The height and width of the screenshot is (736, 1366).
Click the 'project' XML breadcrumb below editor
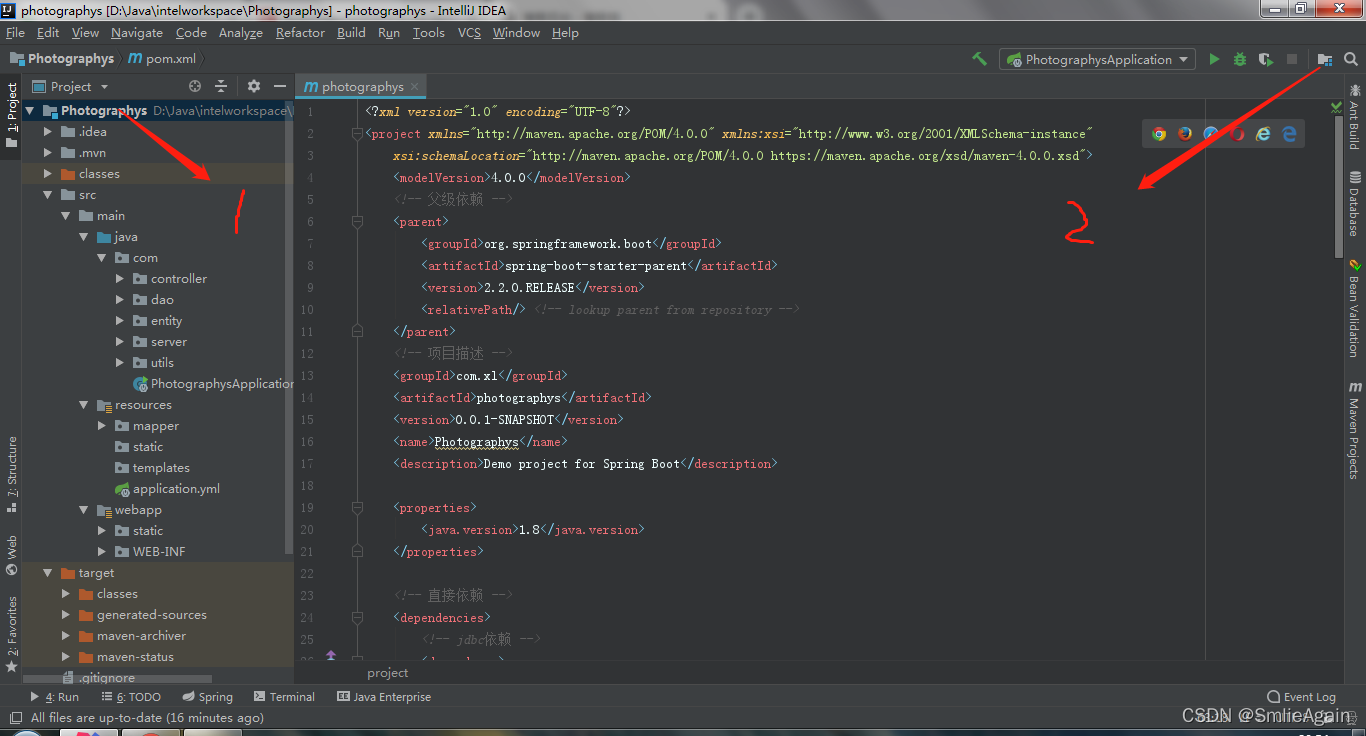(387, 673)
